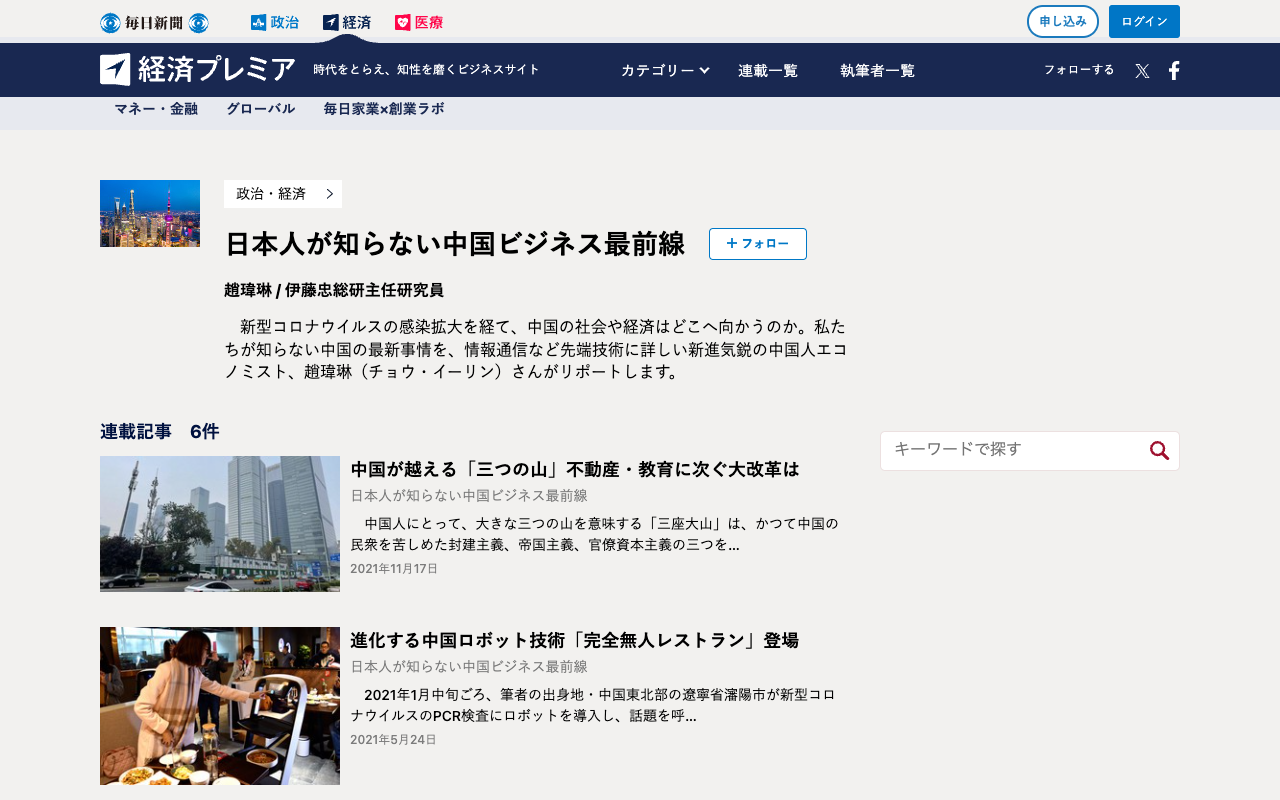The image size is (1280, 800).
Task: Switch to the 医療 section tab
Action: (x=419, y=22)
